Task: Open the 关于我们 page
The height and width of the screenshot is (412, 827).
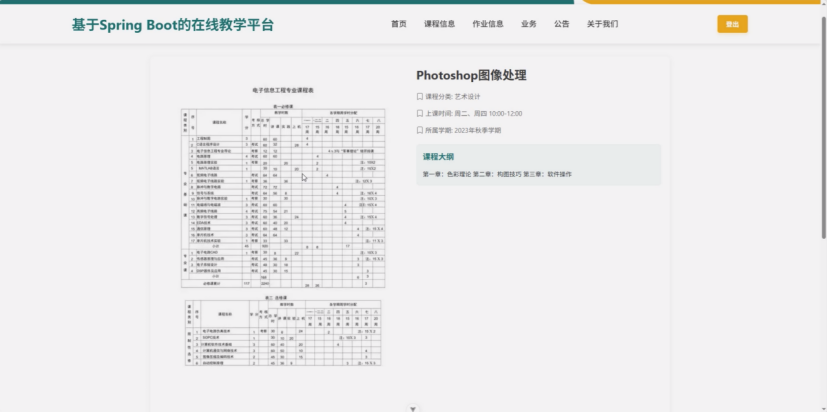Action: pyautogui.click(x=602, y=24)
